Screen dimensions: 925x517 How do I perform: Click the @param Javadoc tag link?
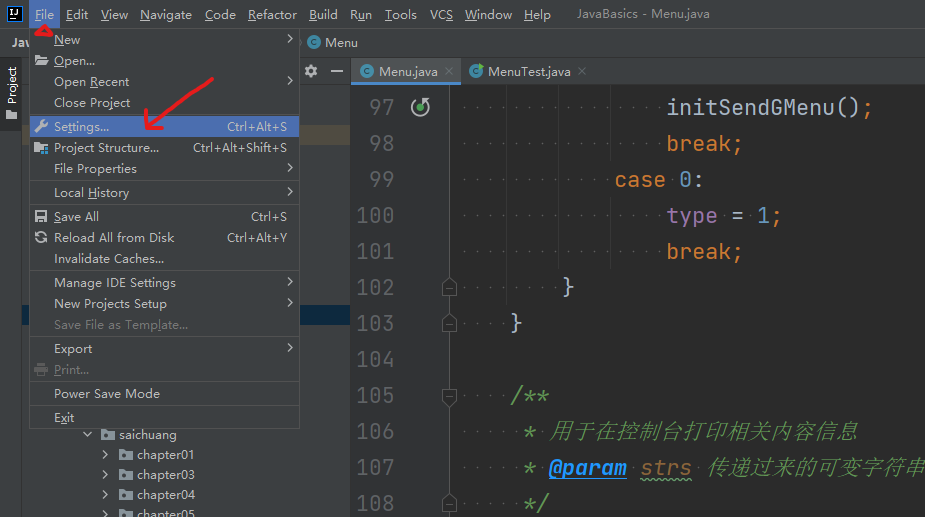[587, 468]
